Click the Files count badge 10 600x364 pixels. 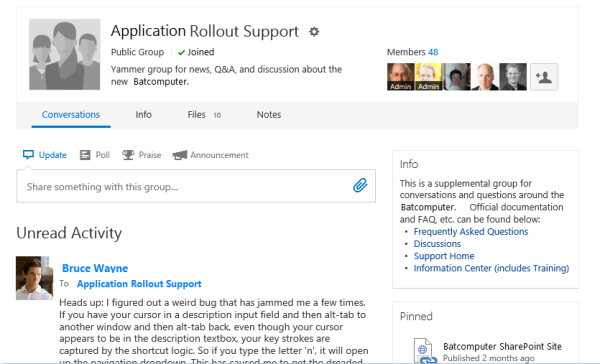click(x=217, y=115)
